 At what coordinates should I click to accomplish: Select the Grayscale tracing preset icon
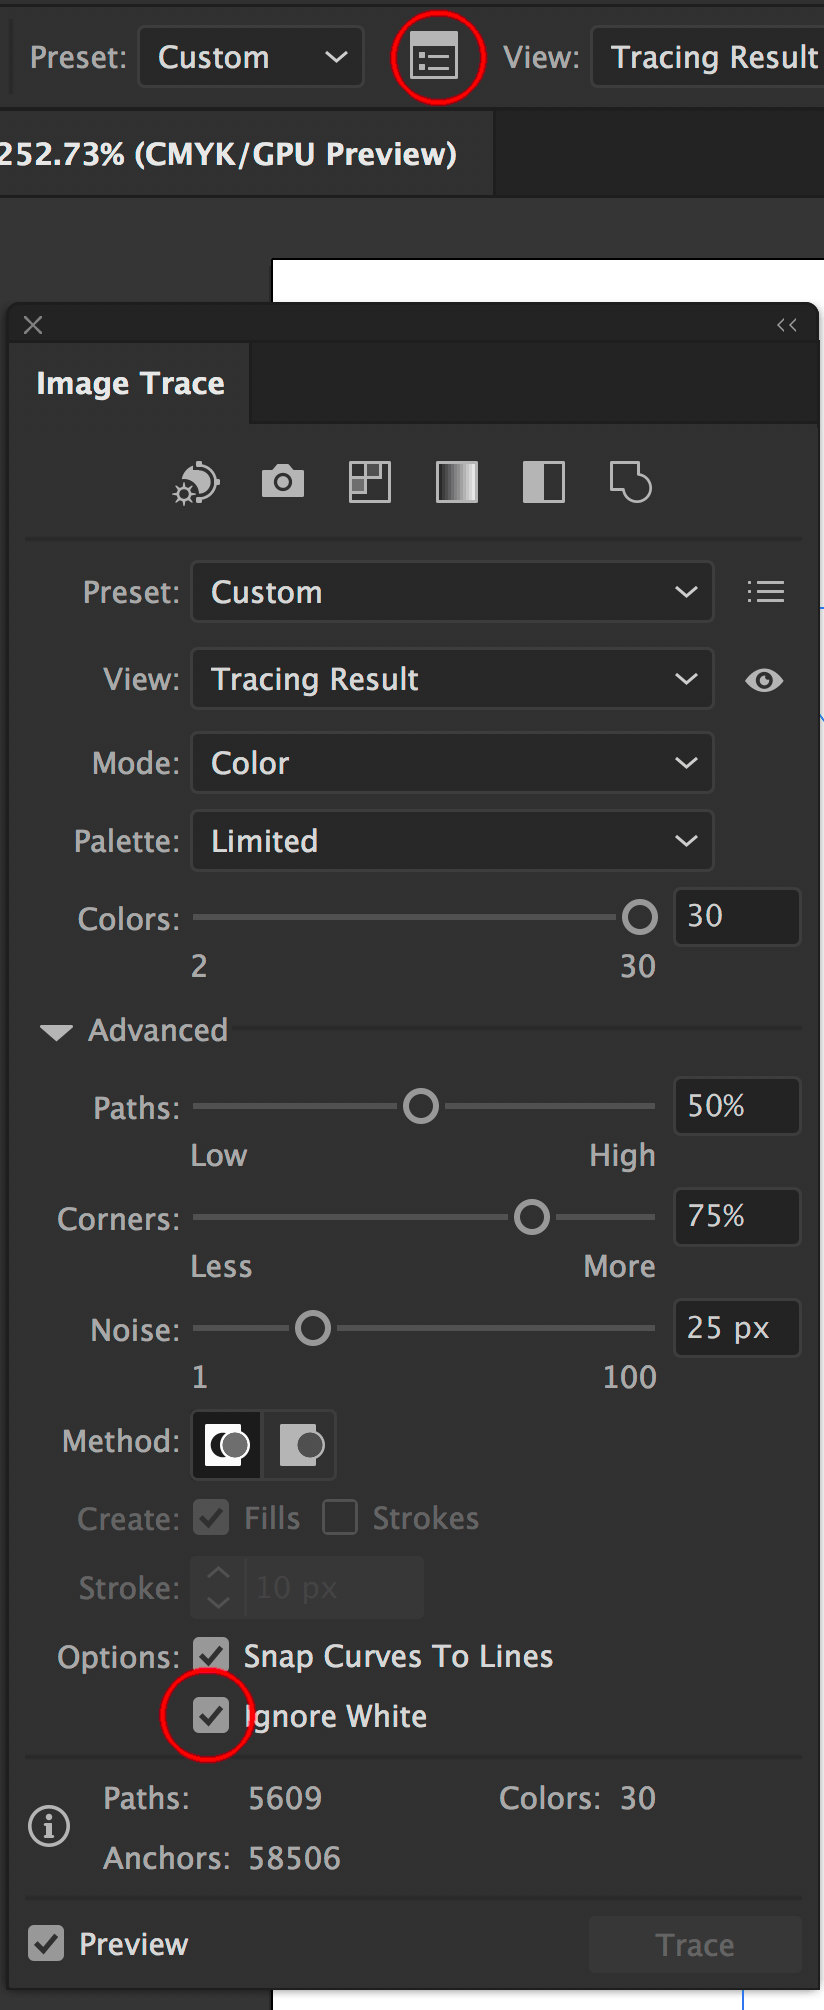click(x=455, y=482)
